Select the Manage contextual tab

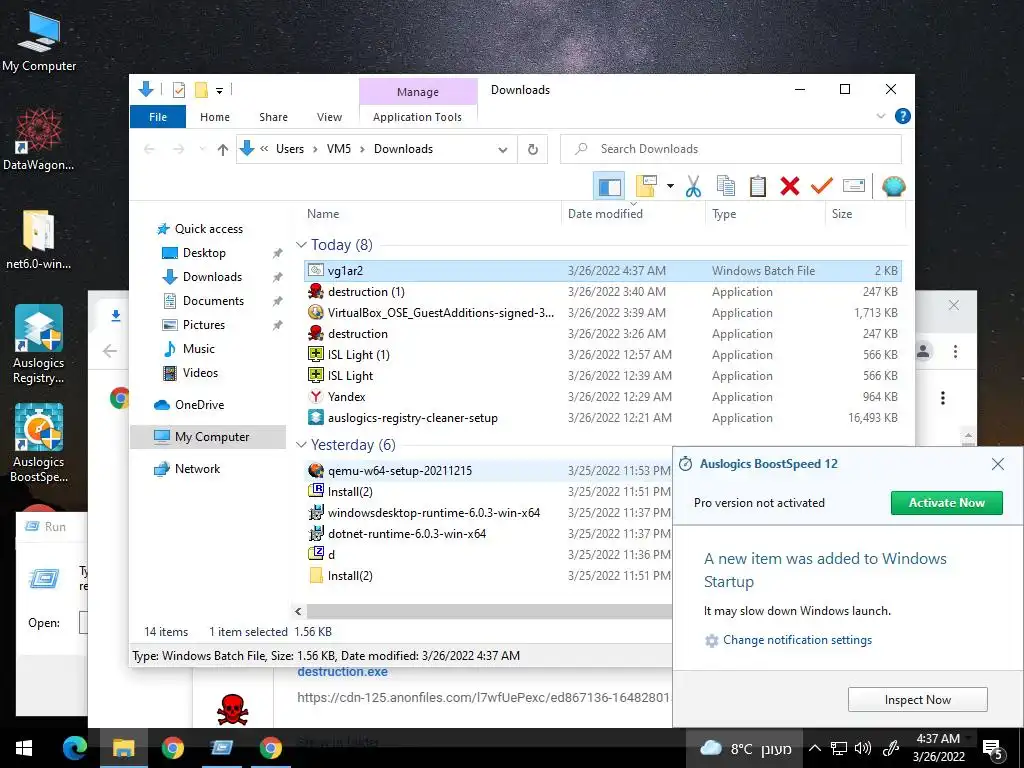click(418, 92)
